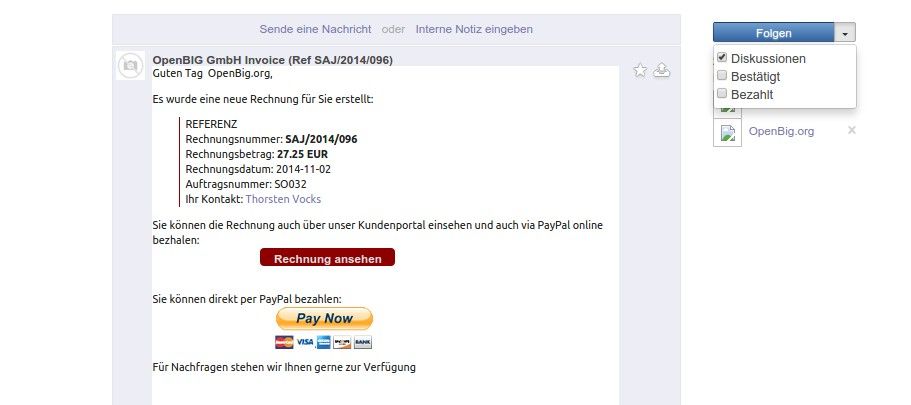Click the Bank payment icon

[363, 342]
